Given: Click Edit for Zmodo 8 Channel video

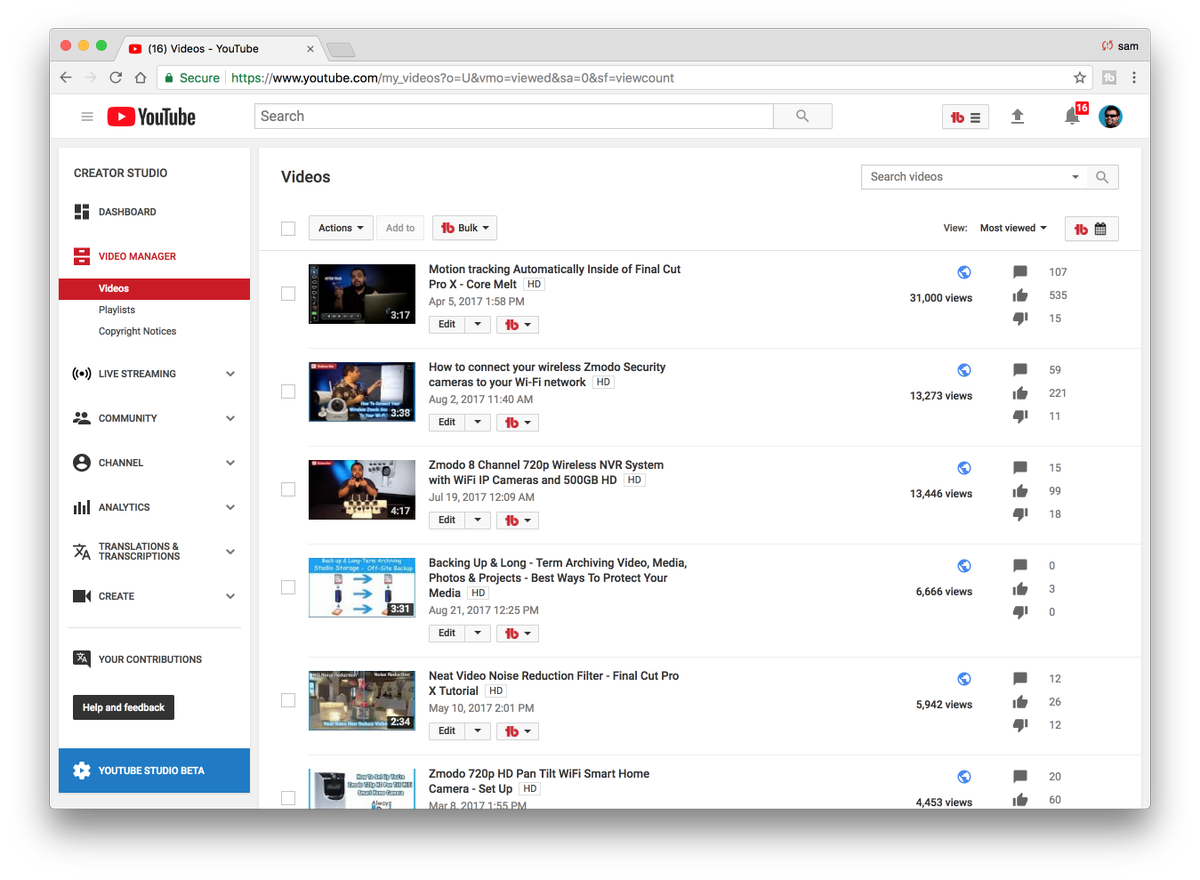Looking at the screenshot, I should [447, 520].
